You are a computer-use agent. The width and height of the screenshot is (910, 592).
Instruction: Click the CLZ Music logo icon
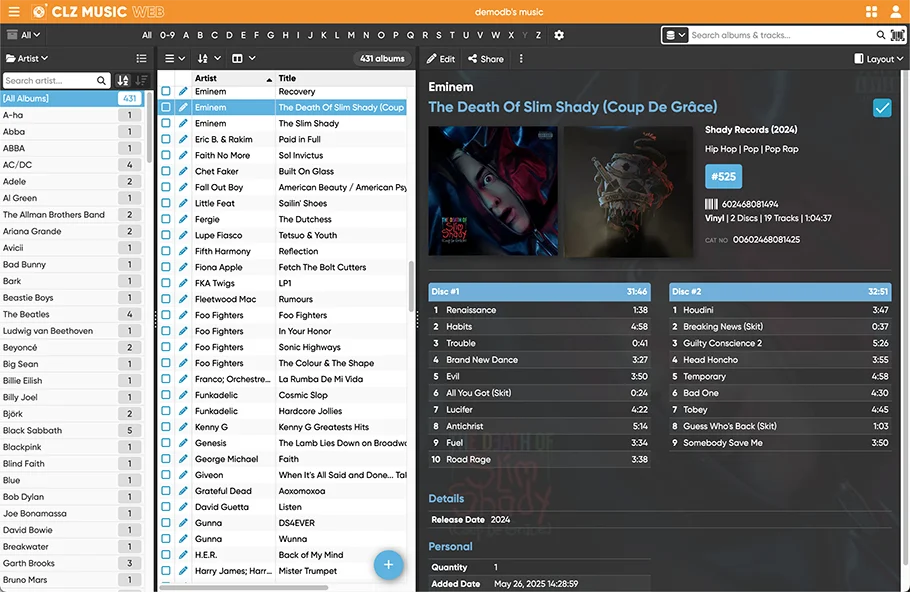click(x=39, y=12)
